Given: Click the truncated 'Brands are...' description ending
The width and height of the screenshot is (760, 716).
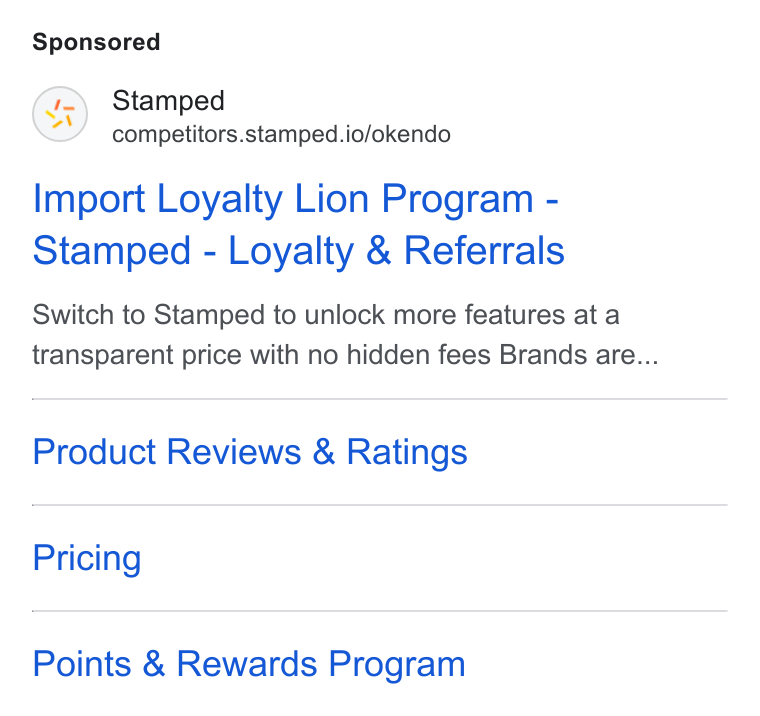Looking at the screenshot, I should 579,355.
